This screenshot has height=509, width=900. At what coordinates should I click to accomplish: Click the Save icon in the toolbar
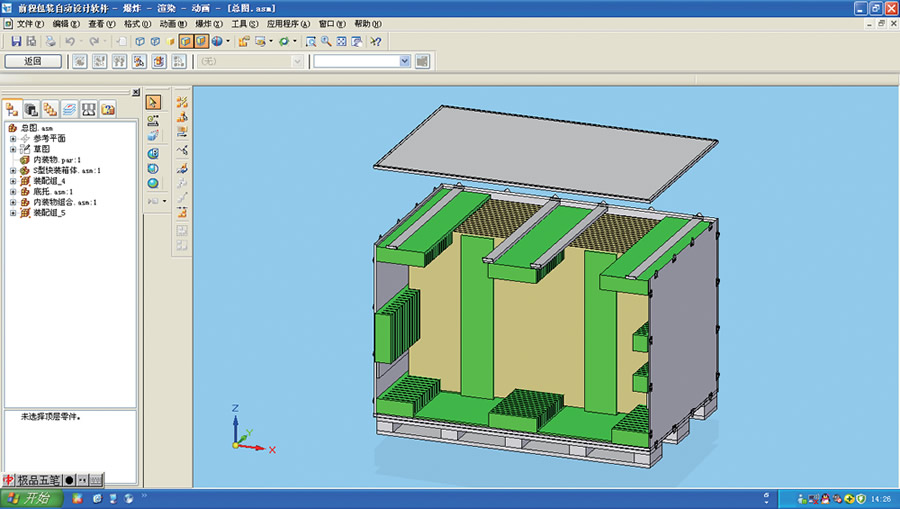pos(16,41)
